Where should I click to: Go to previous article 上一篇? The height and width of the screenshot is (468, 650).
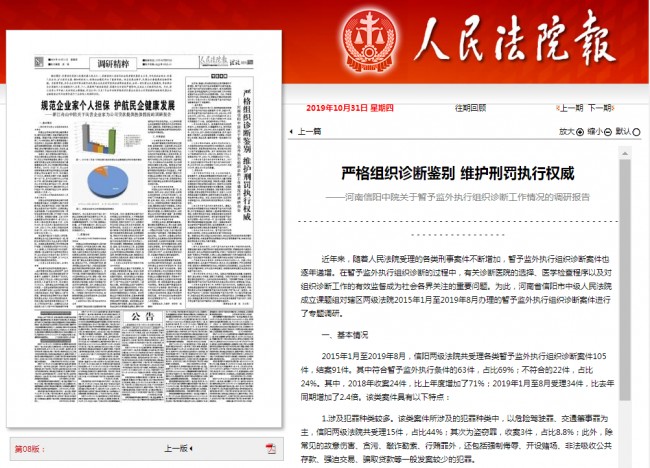tap(309, 132)
